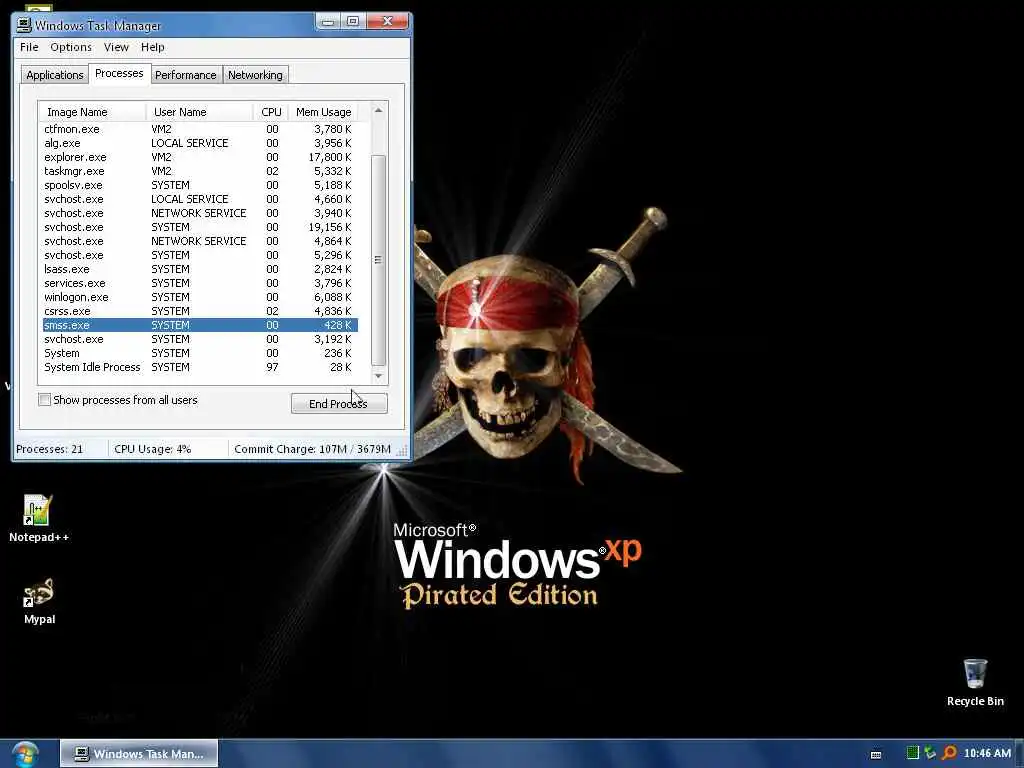Click the 10:46 AM system clock
This screenshot has height=768, width=1024.
987,753
